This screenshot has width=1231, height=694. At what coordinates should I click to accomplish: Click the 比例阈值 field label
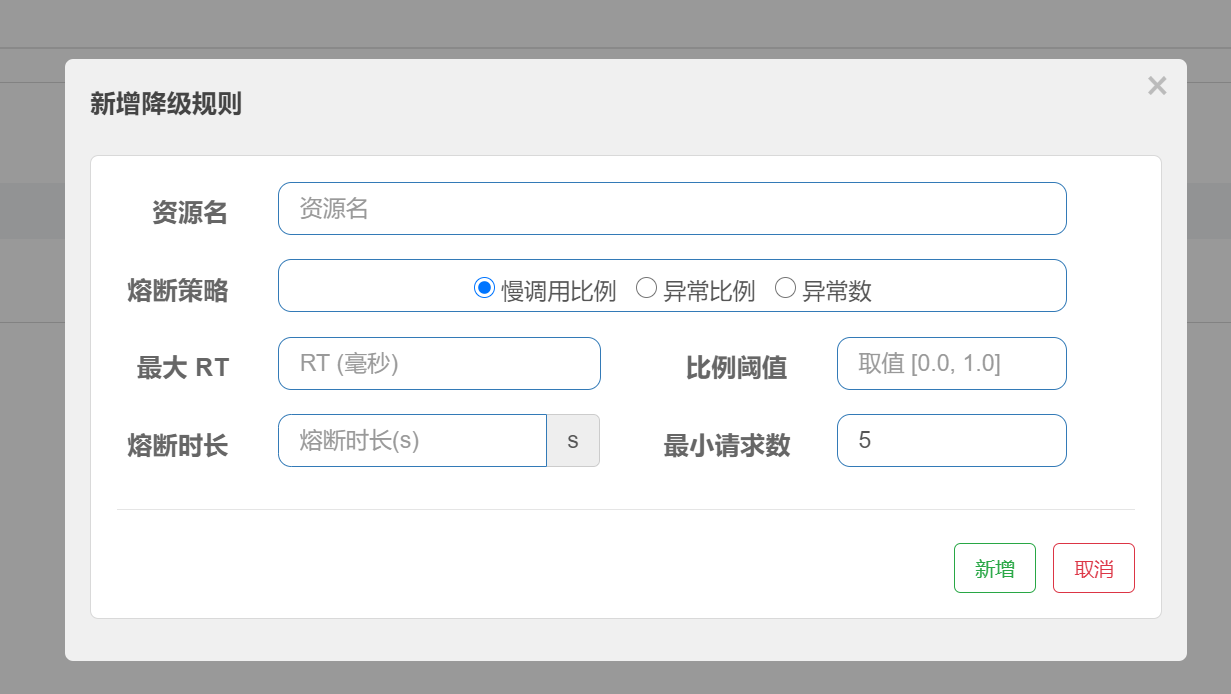tap(736, 368)
